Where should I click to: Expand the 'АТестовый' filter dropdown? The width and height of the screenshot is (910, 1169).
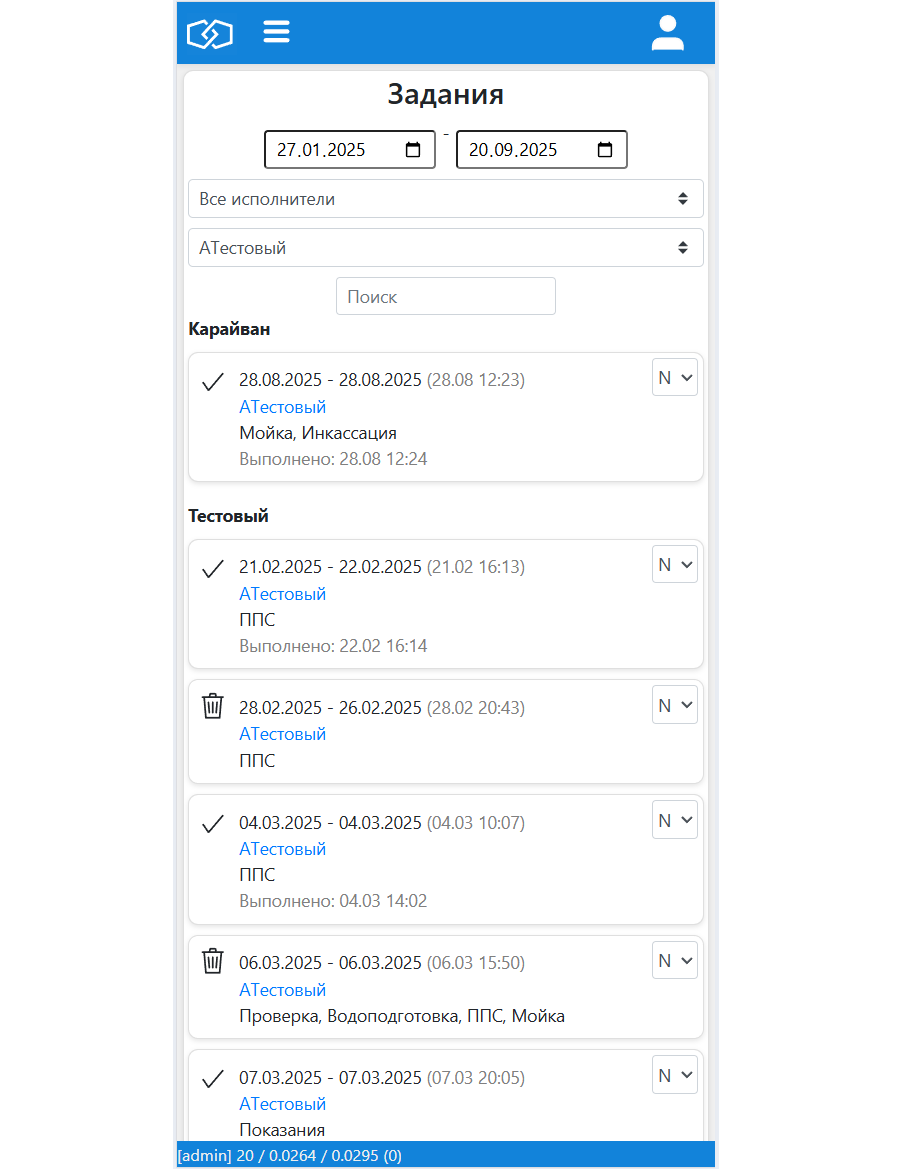point(445,248)
